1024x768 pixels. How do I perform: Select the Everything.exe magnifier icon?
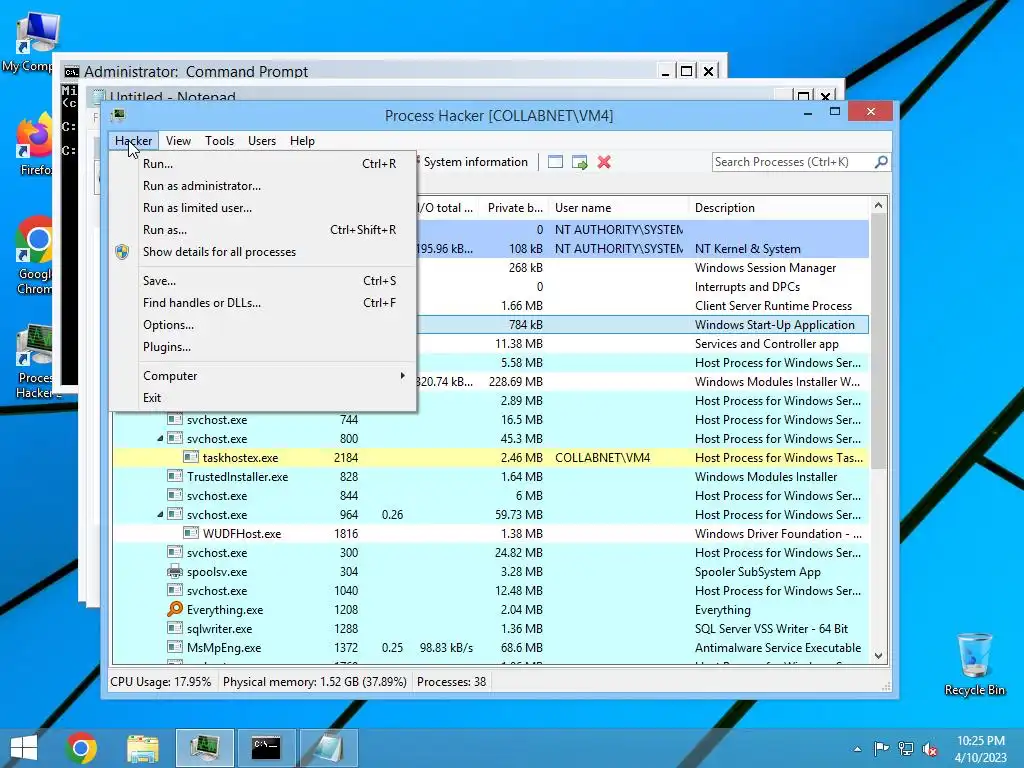point(174,609)
